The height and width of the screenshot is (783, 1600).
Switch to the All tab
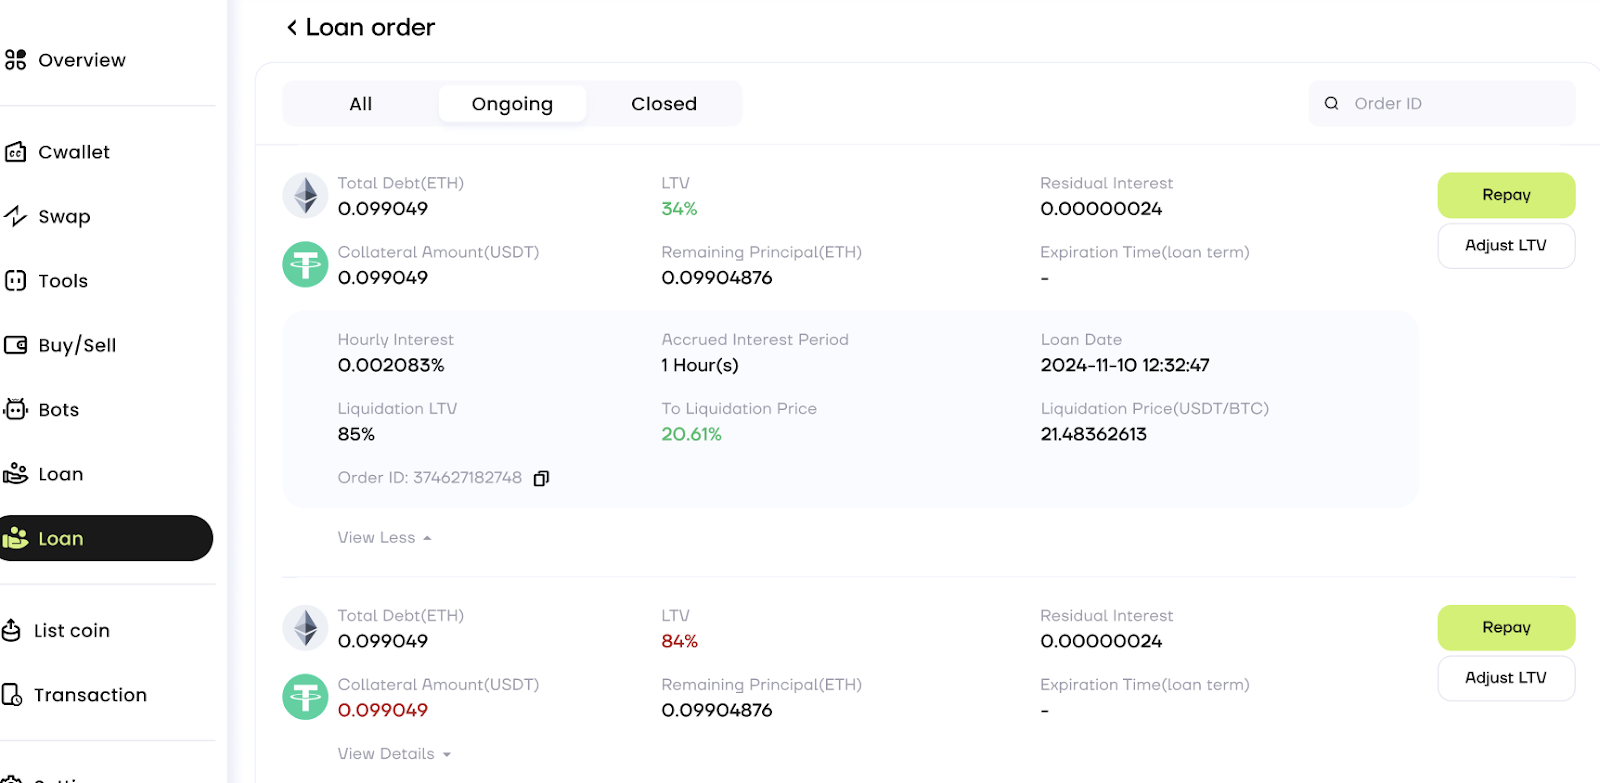(x=361, y=104)
